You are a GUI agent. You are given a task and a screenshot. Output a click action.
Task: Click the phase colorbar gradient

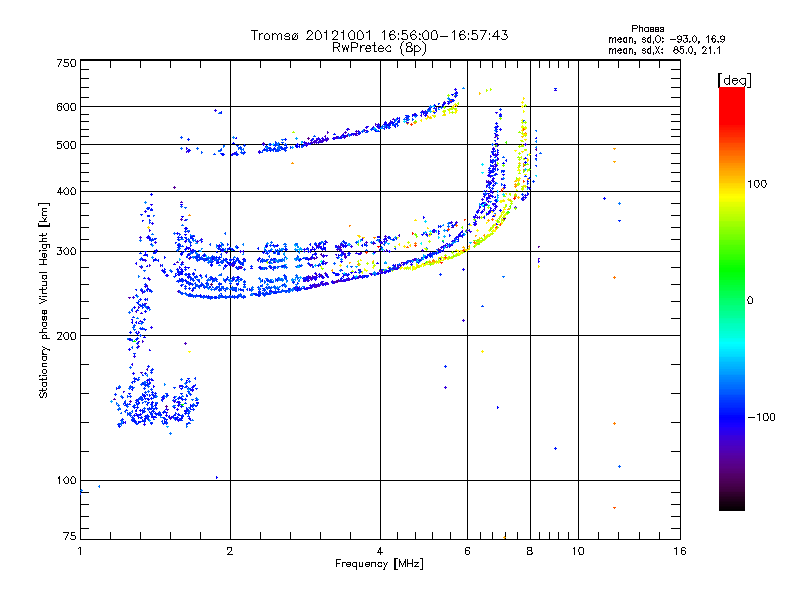(732, 298)
